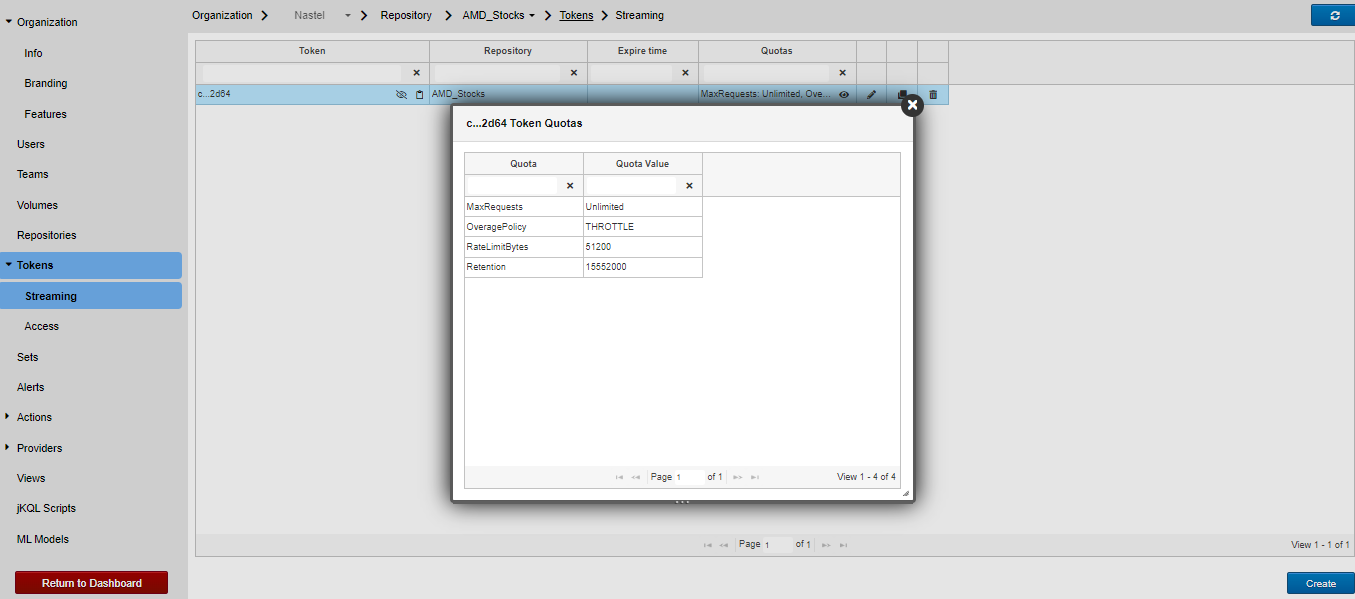Select the OveragePolicy THROTTLE value cell
The height and width of the screenshot is (599, 1355).
(643, 227)
